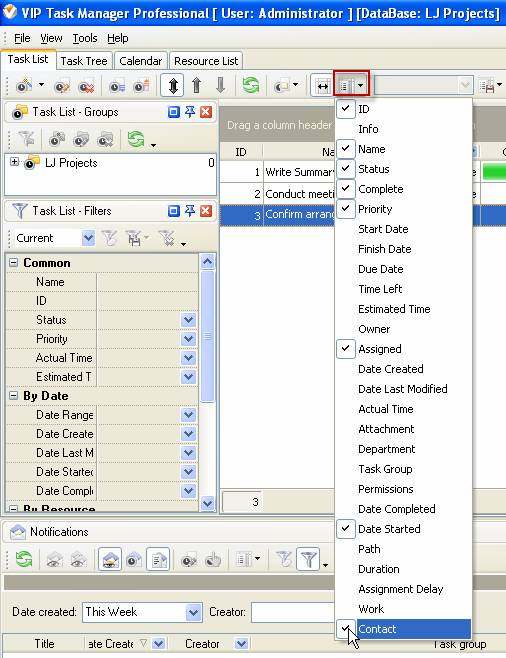Switch to the Resource List tab

click(206, 61)
